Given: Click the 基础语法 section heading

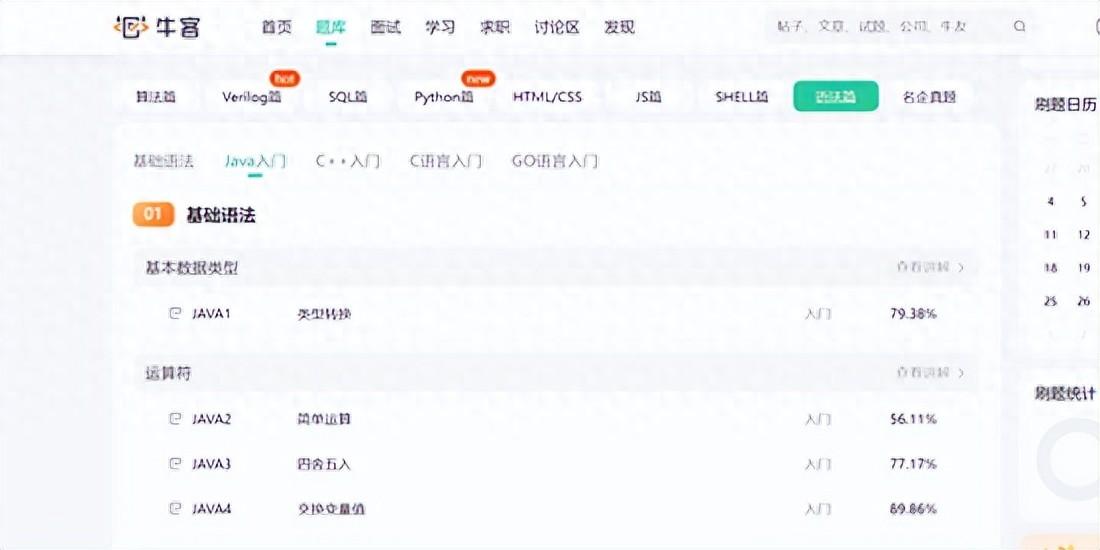Looking at the screenshot, I should click(220, 215).
